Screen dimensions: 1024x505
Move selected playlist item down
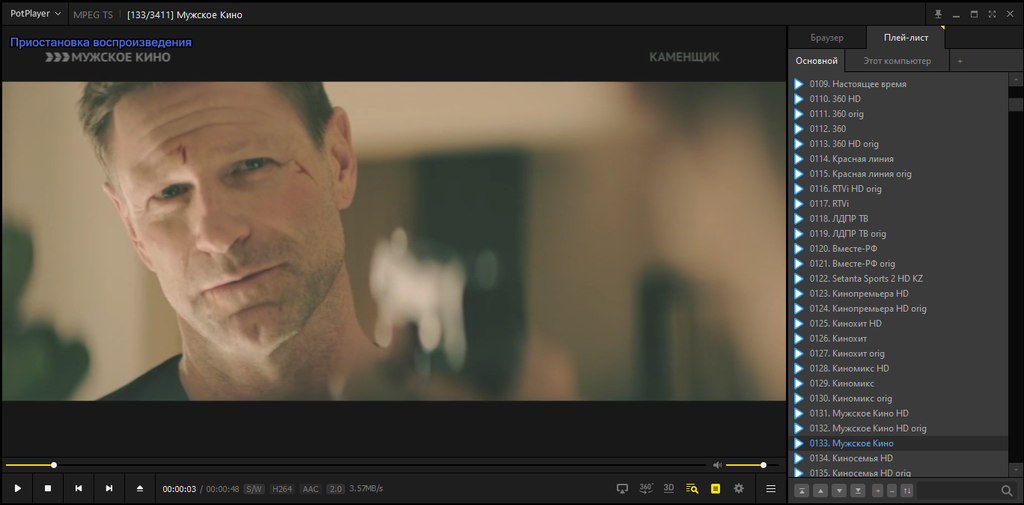(x=840, y=490)
